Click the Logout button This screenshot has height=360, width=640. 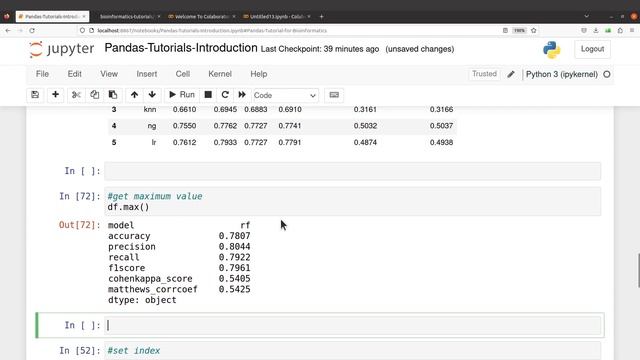tap(592, 49)
